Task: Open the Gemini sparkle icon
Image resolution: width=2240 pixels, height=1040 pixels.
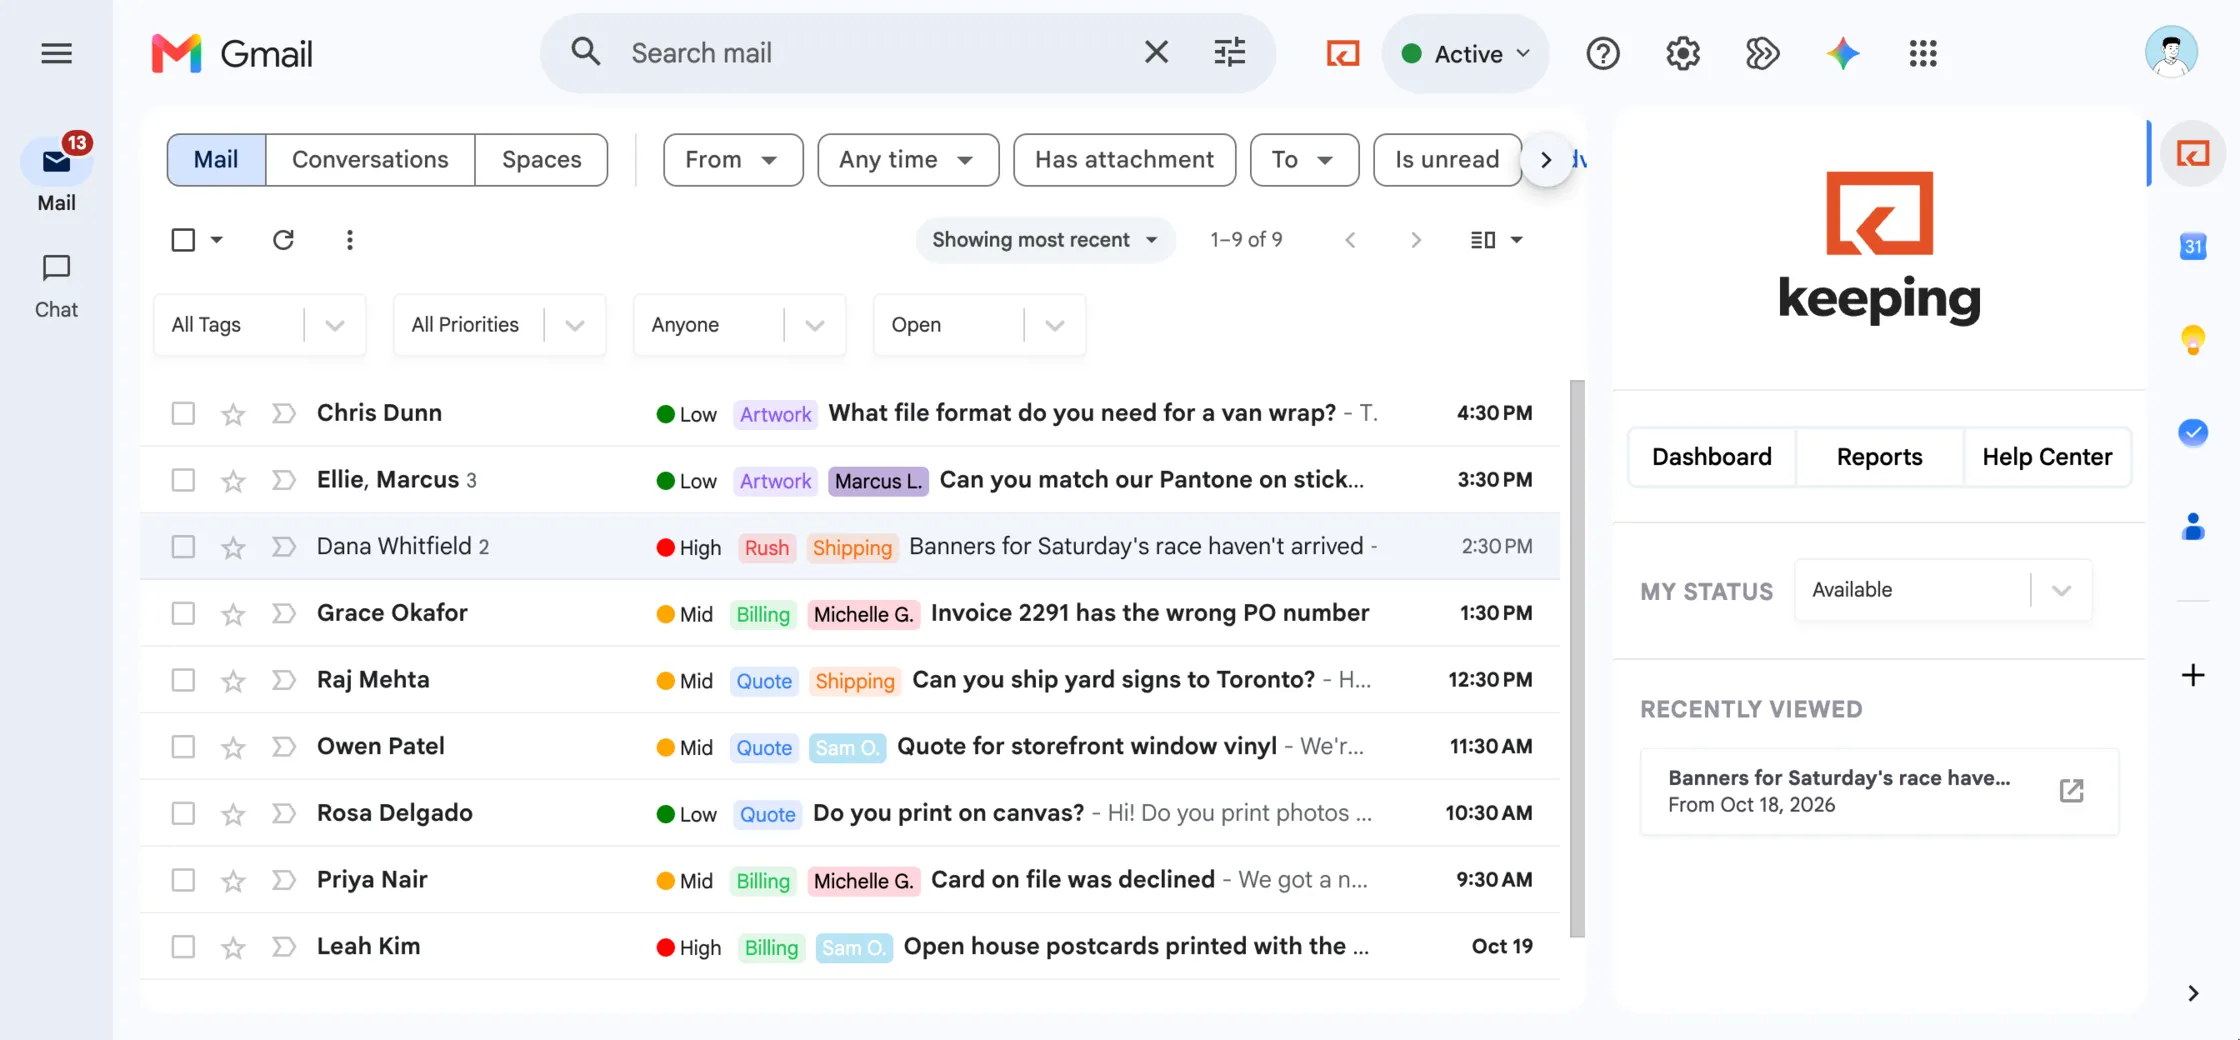Action: pos(1842,53)
